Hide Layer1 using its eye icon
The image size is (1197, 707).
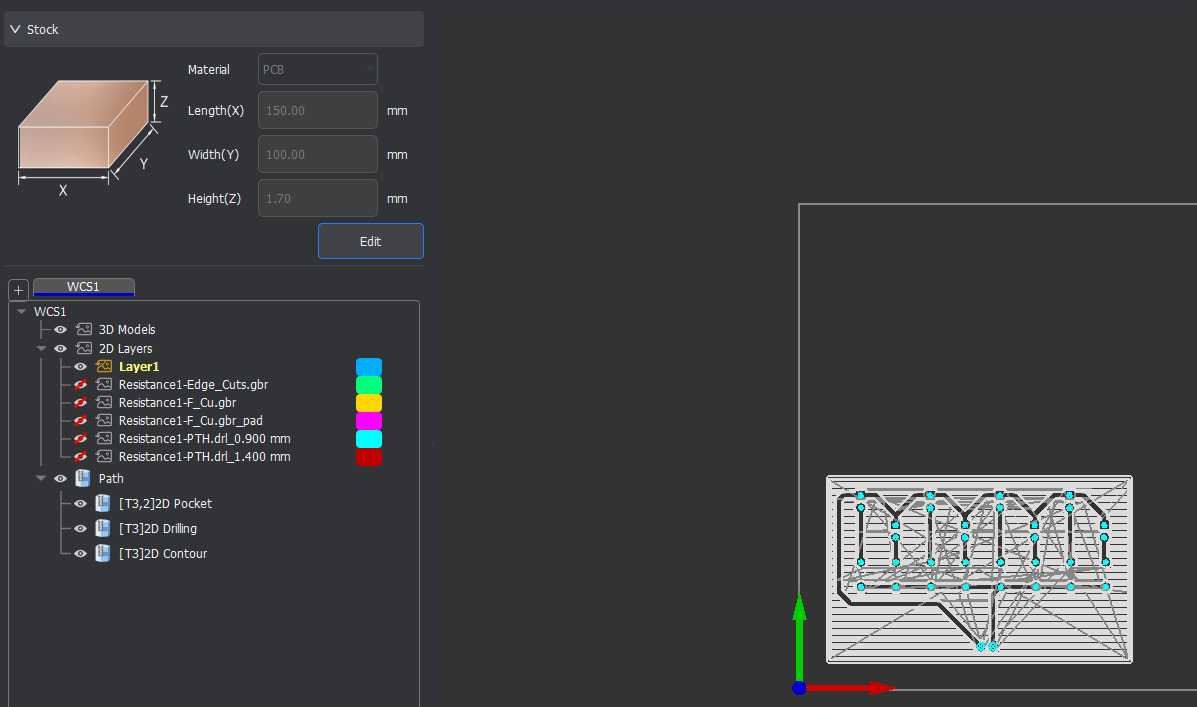pyautogui.click(x=81, y=367)
